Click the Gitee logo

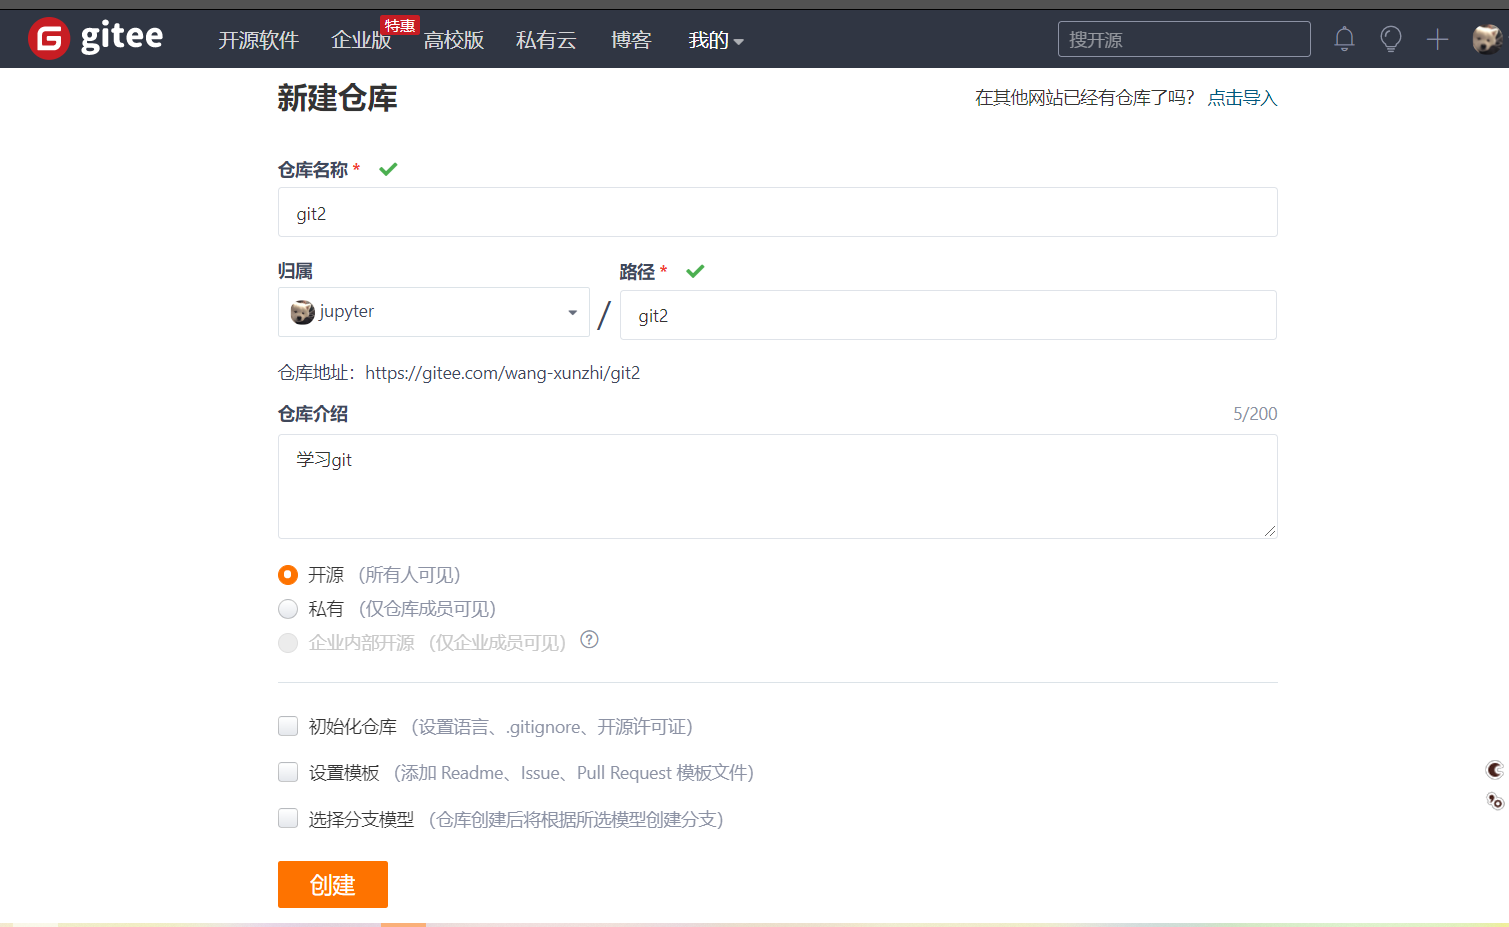pos(95,38)
